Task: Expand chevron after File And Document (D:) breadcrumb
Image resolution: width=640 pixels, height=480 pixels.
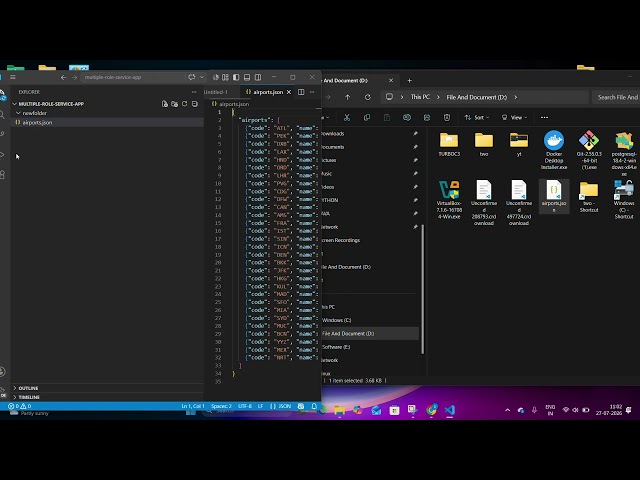Action: tap(516, 97)
